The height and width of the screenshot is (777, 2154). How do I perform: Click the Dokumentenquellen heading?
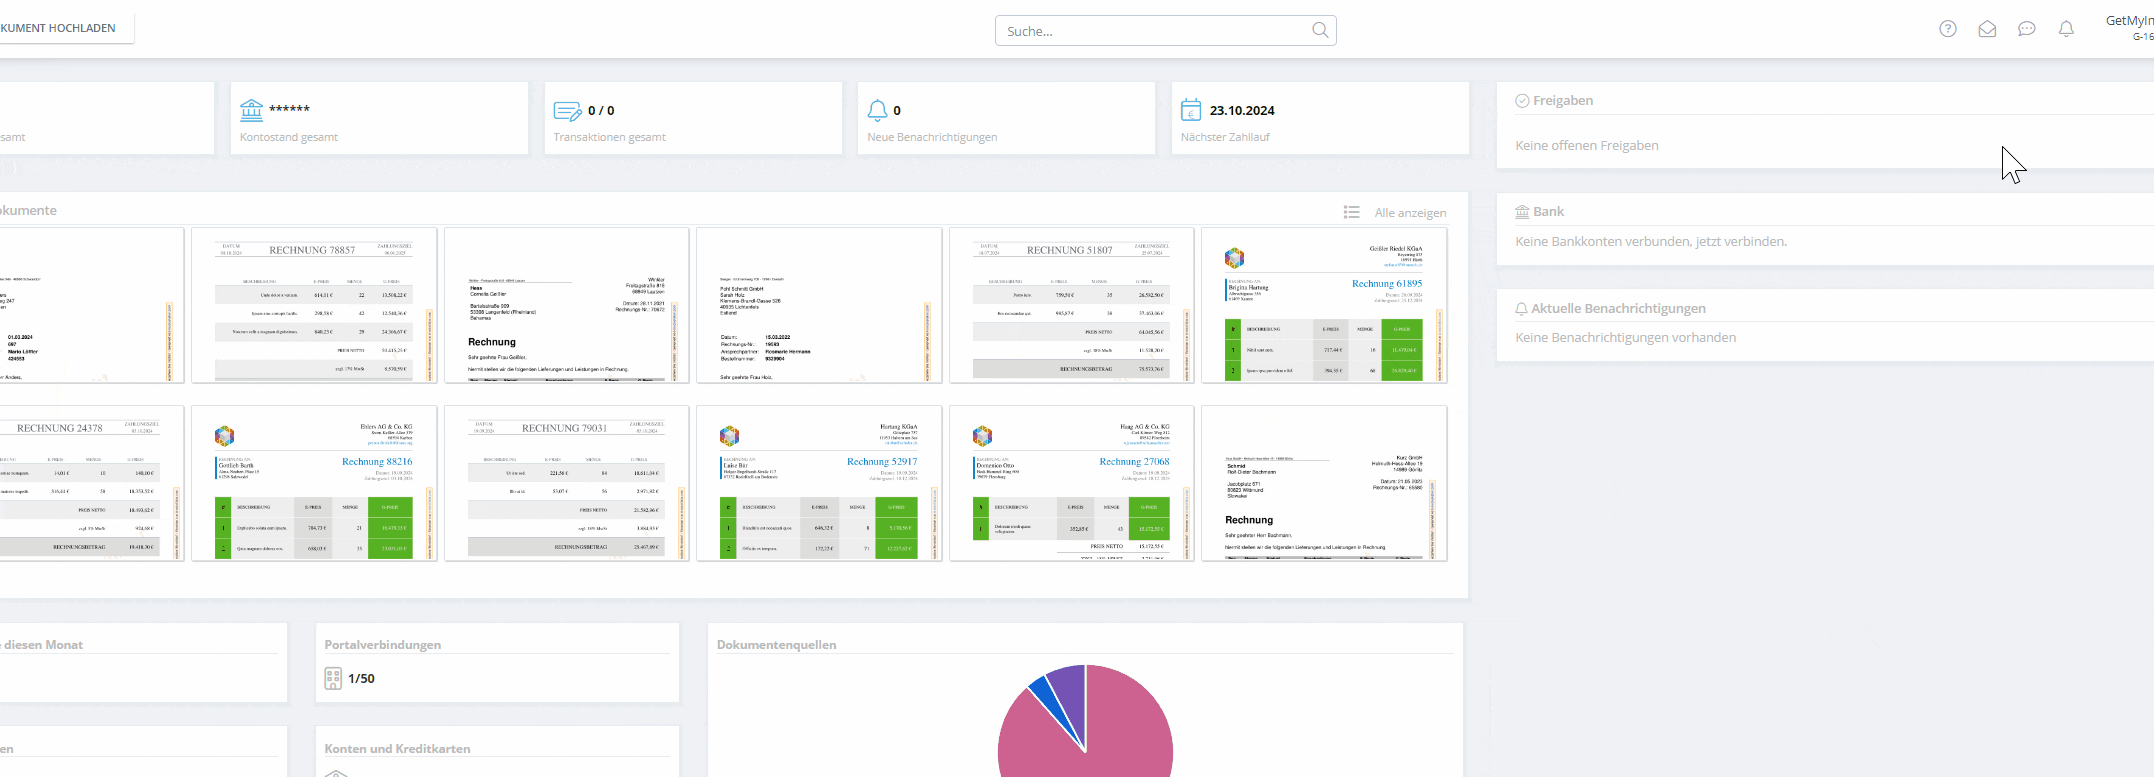pyautogui.click(x=777, y=645)
